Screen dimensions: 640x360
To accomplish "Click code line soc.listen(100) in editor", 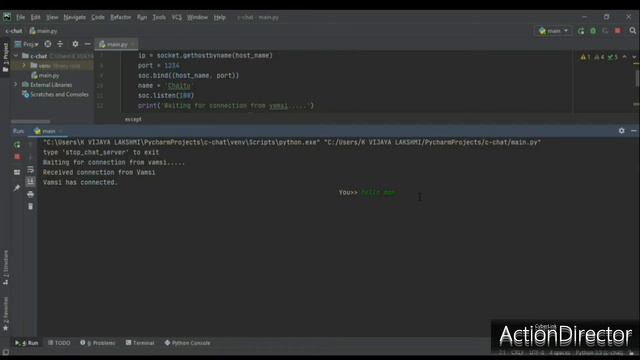I will tap(166, 96).
